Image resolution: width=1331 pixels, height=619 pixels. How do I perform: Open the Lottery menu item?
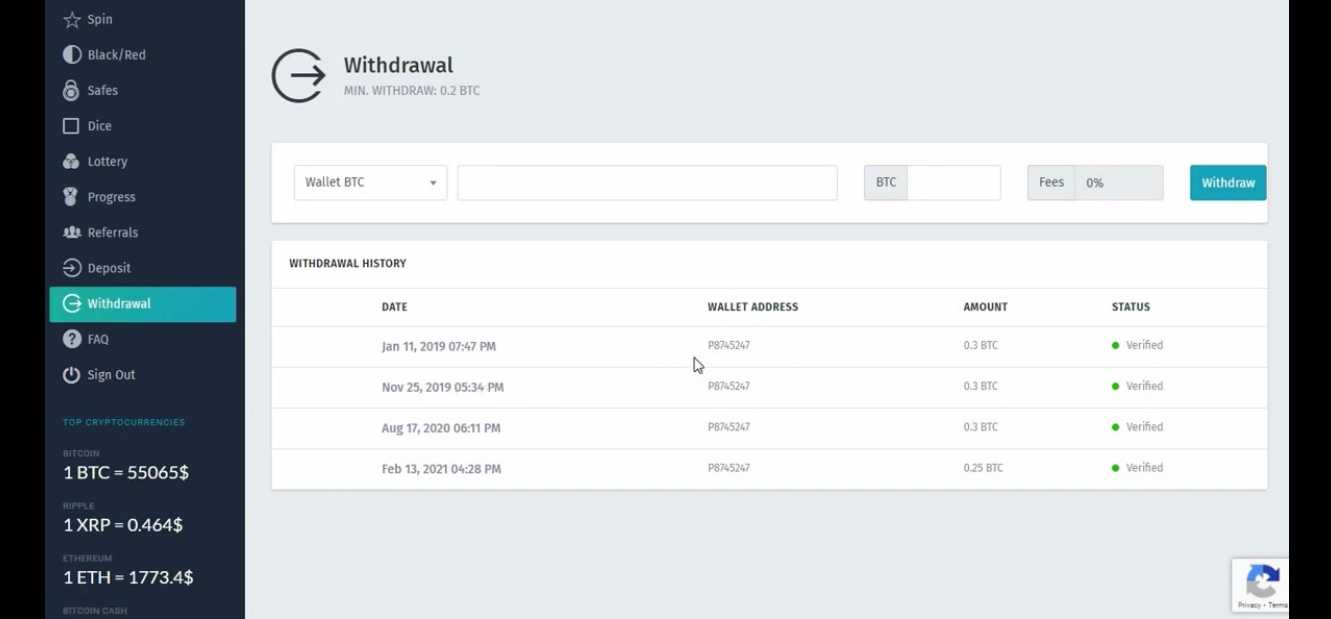coord(107,162)
